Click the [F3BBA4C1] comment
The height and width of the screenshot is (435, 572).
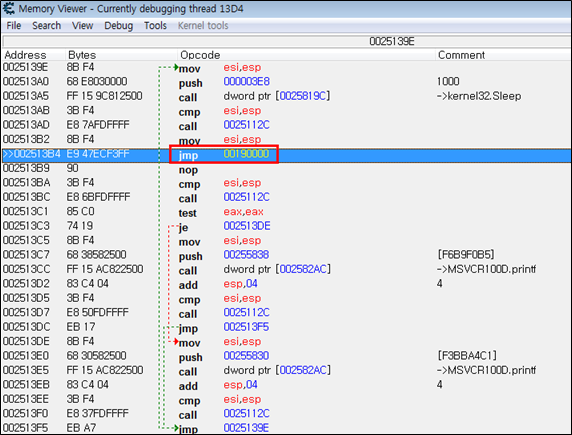click(467, 356)
